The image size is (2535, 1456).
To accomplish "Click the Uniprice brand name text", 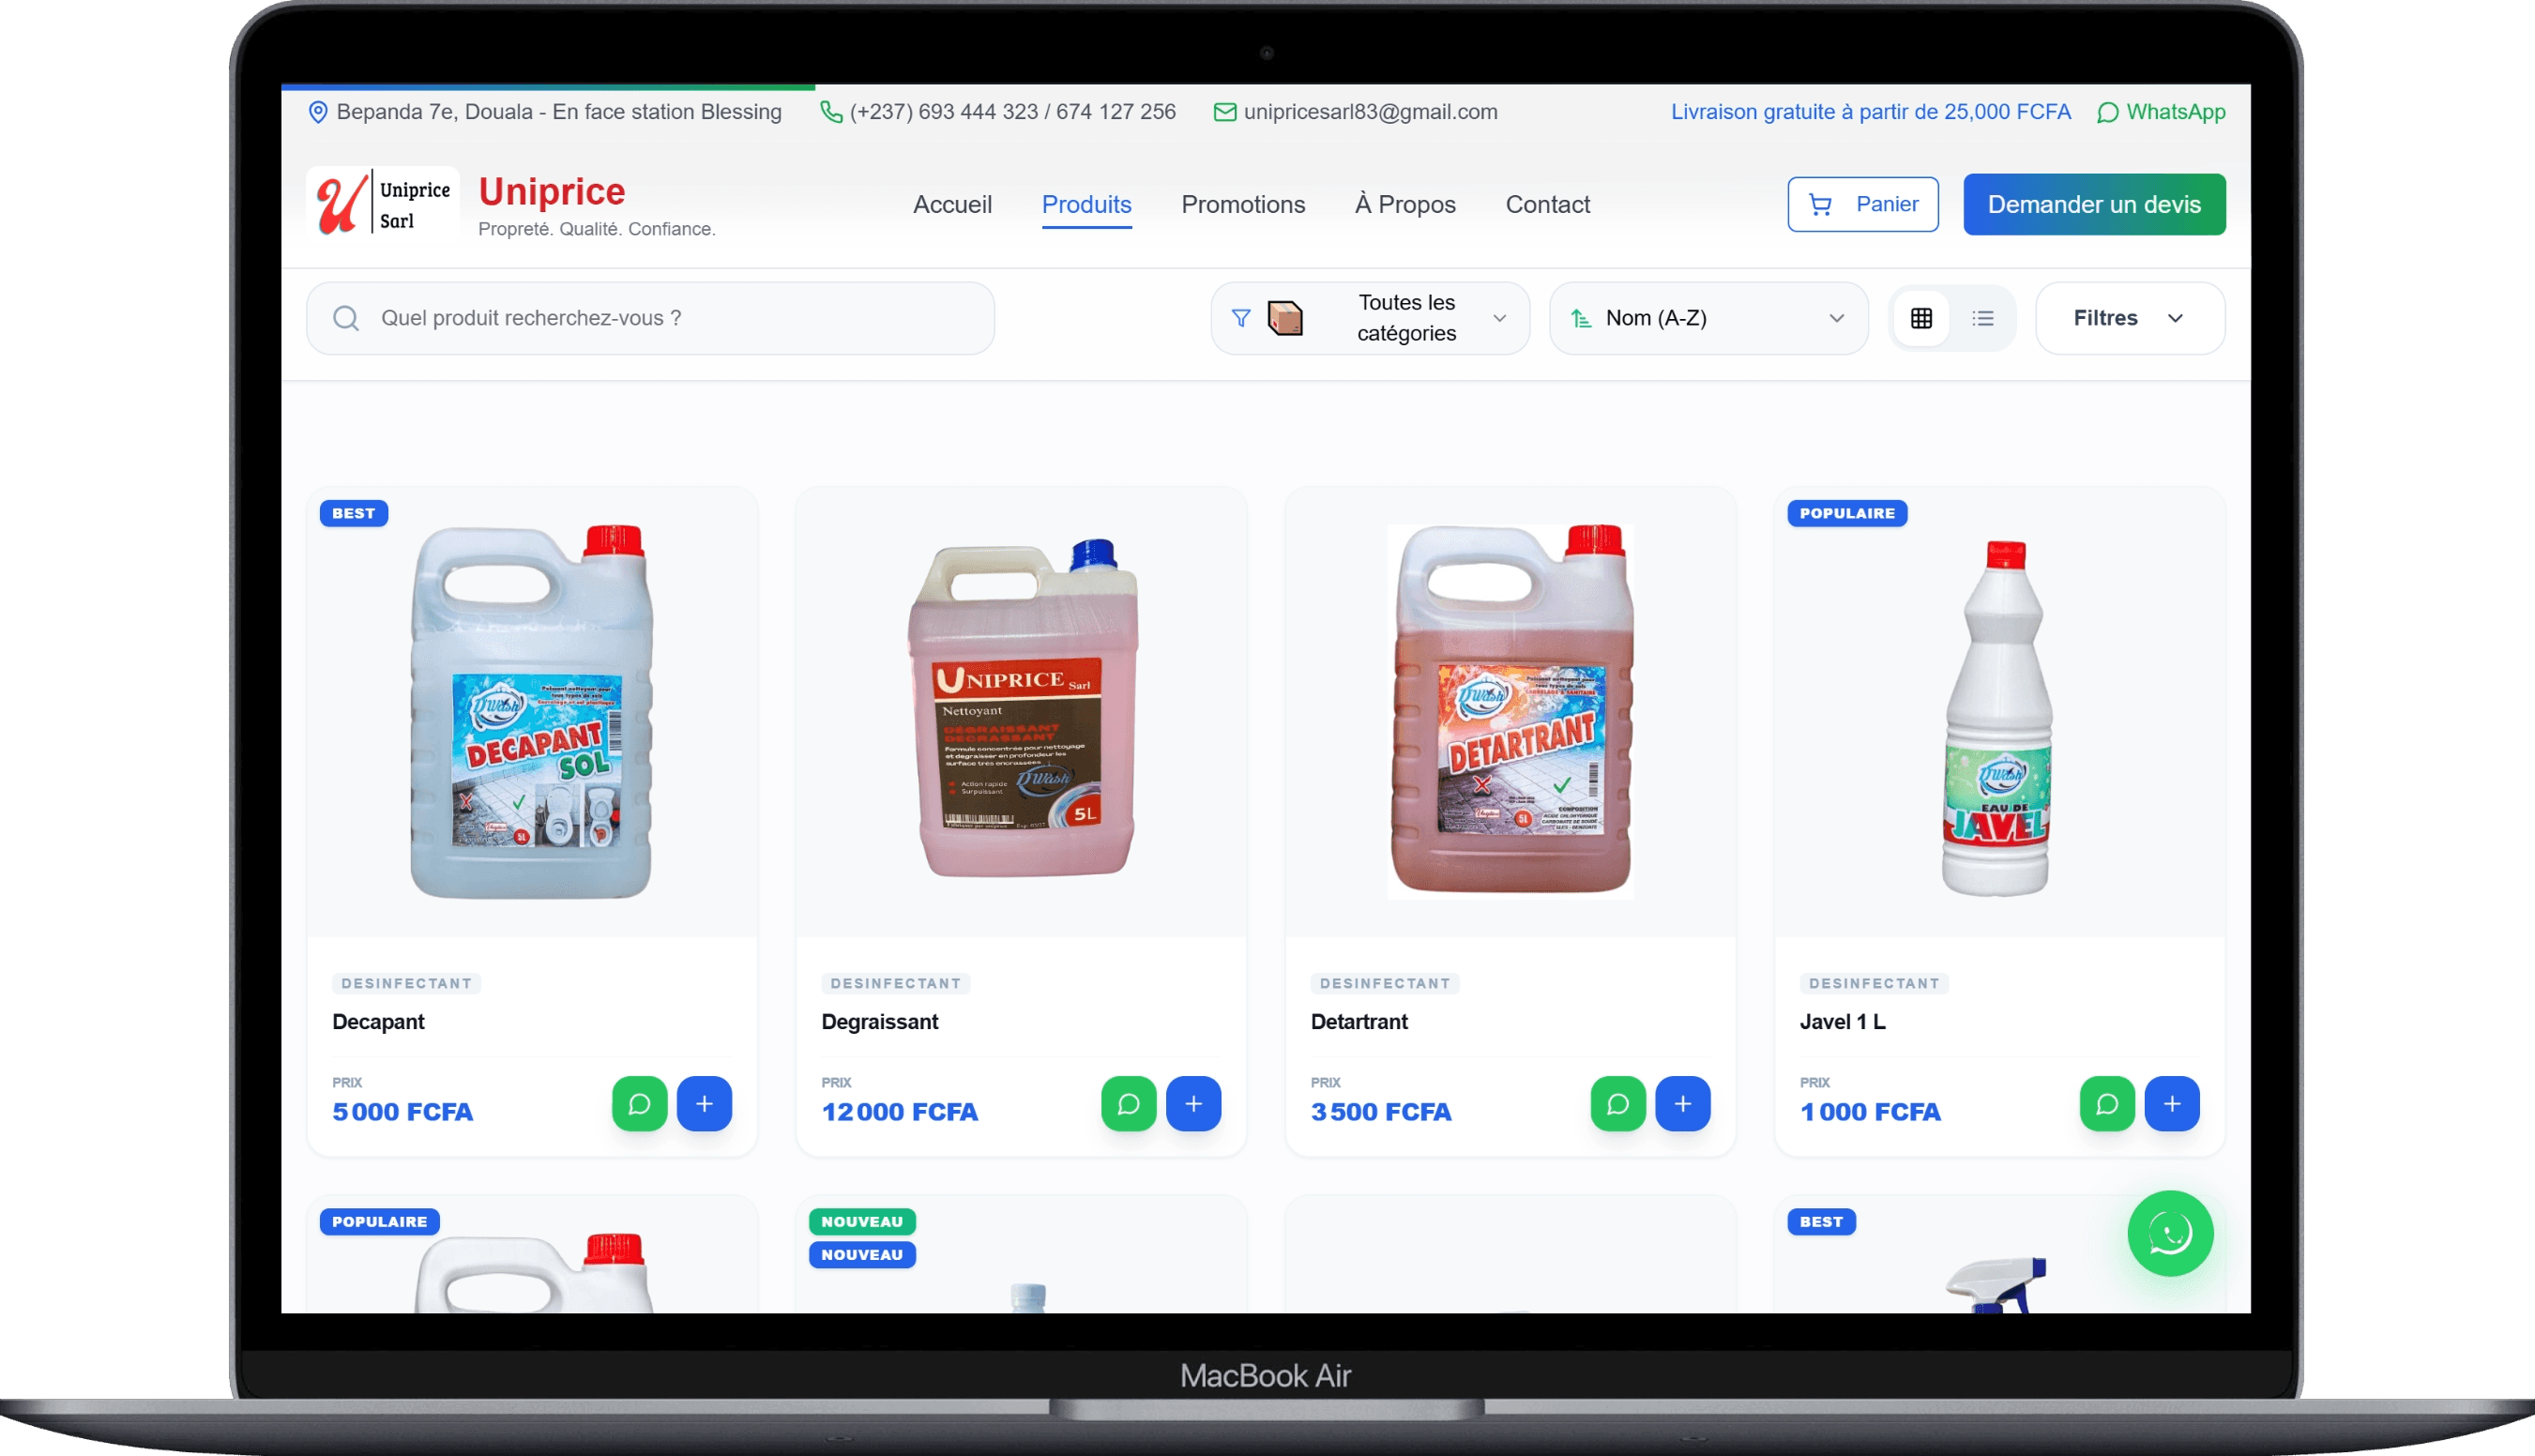I will pyautogui.click(x=551, y=191).
